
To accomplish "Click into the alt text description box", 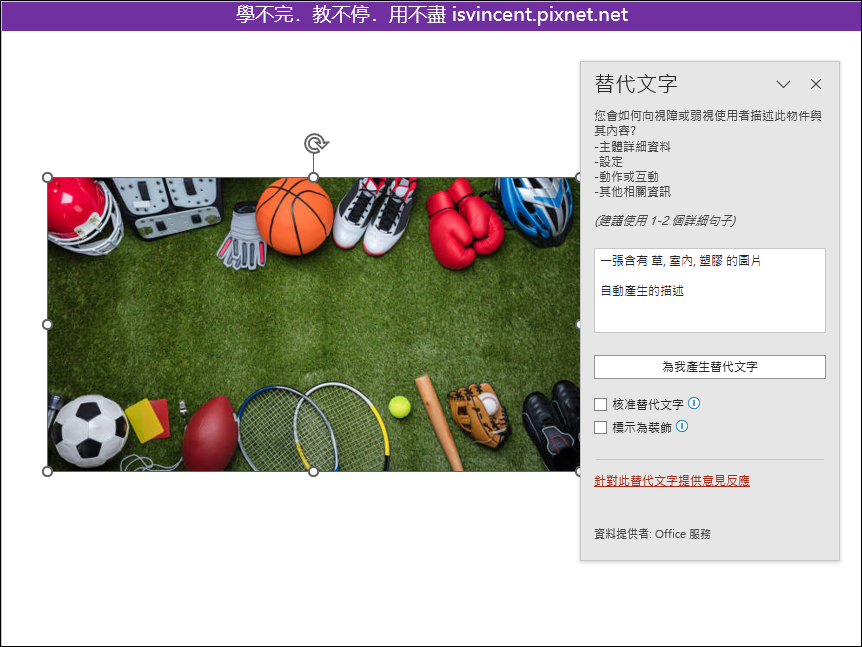I will tap(710, 290).
